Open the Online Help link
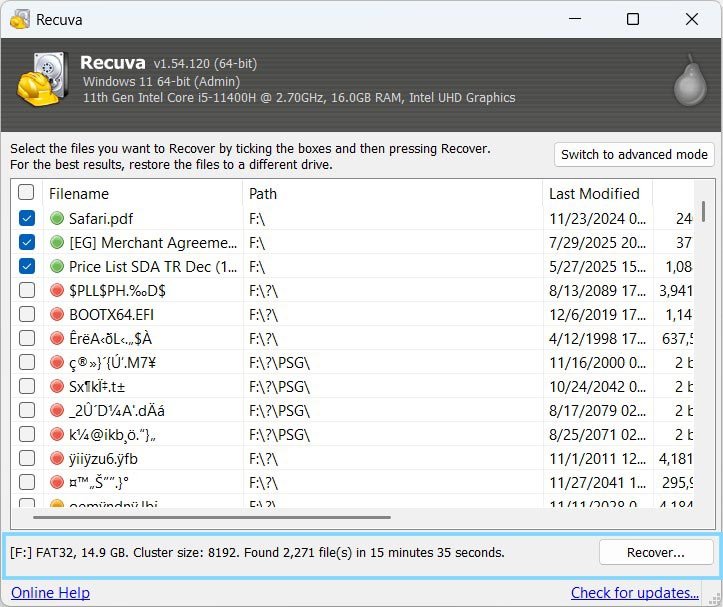 click(50, 593)
